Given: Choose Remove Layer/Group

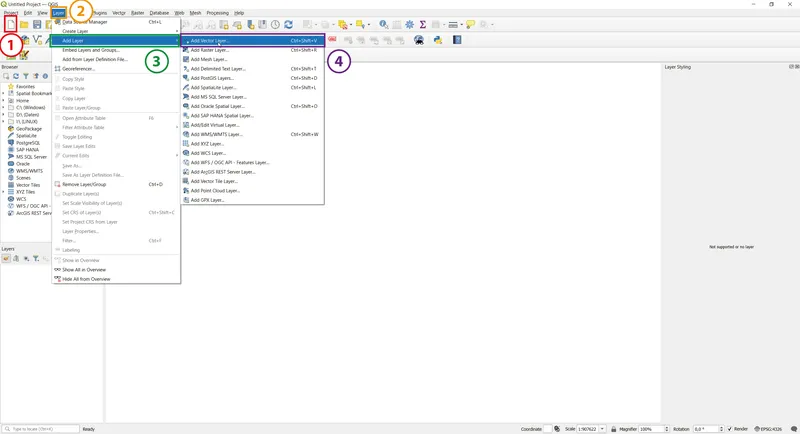Looking at the screenshot, I should [x=116, y=184].
